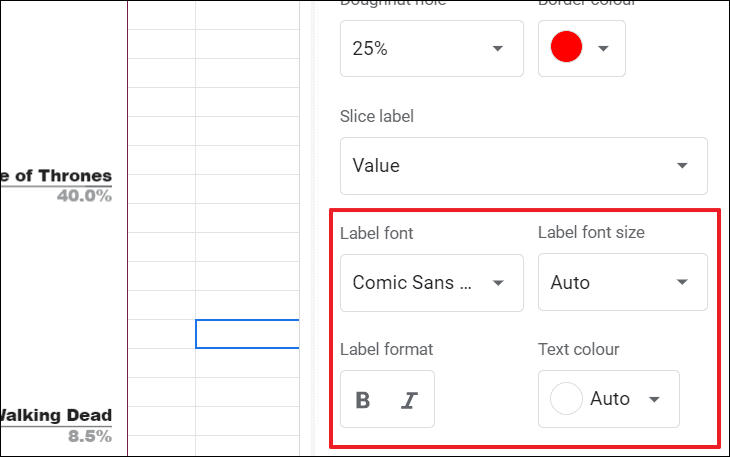Toggle italic label format

click(x=408, y=400)
